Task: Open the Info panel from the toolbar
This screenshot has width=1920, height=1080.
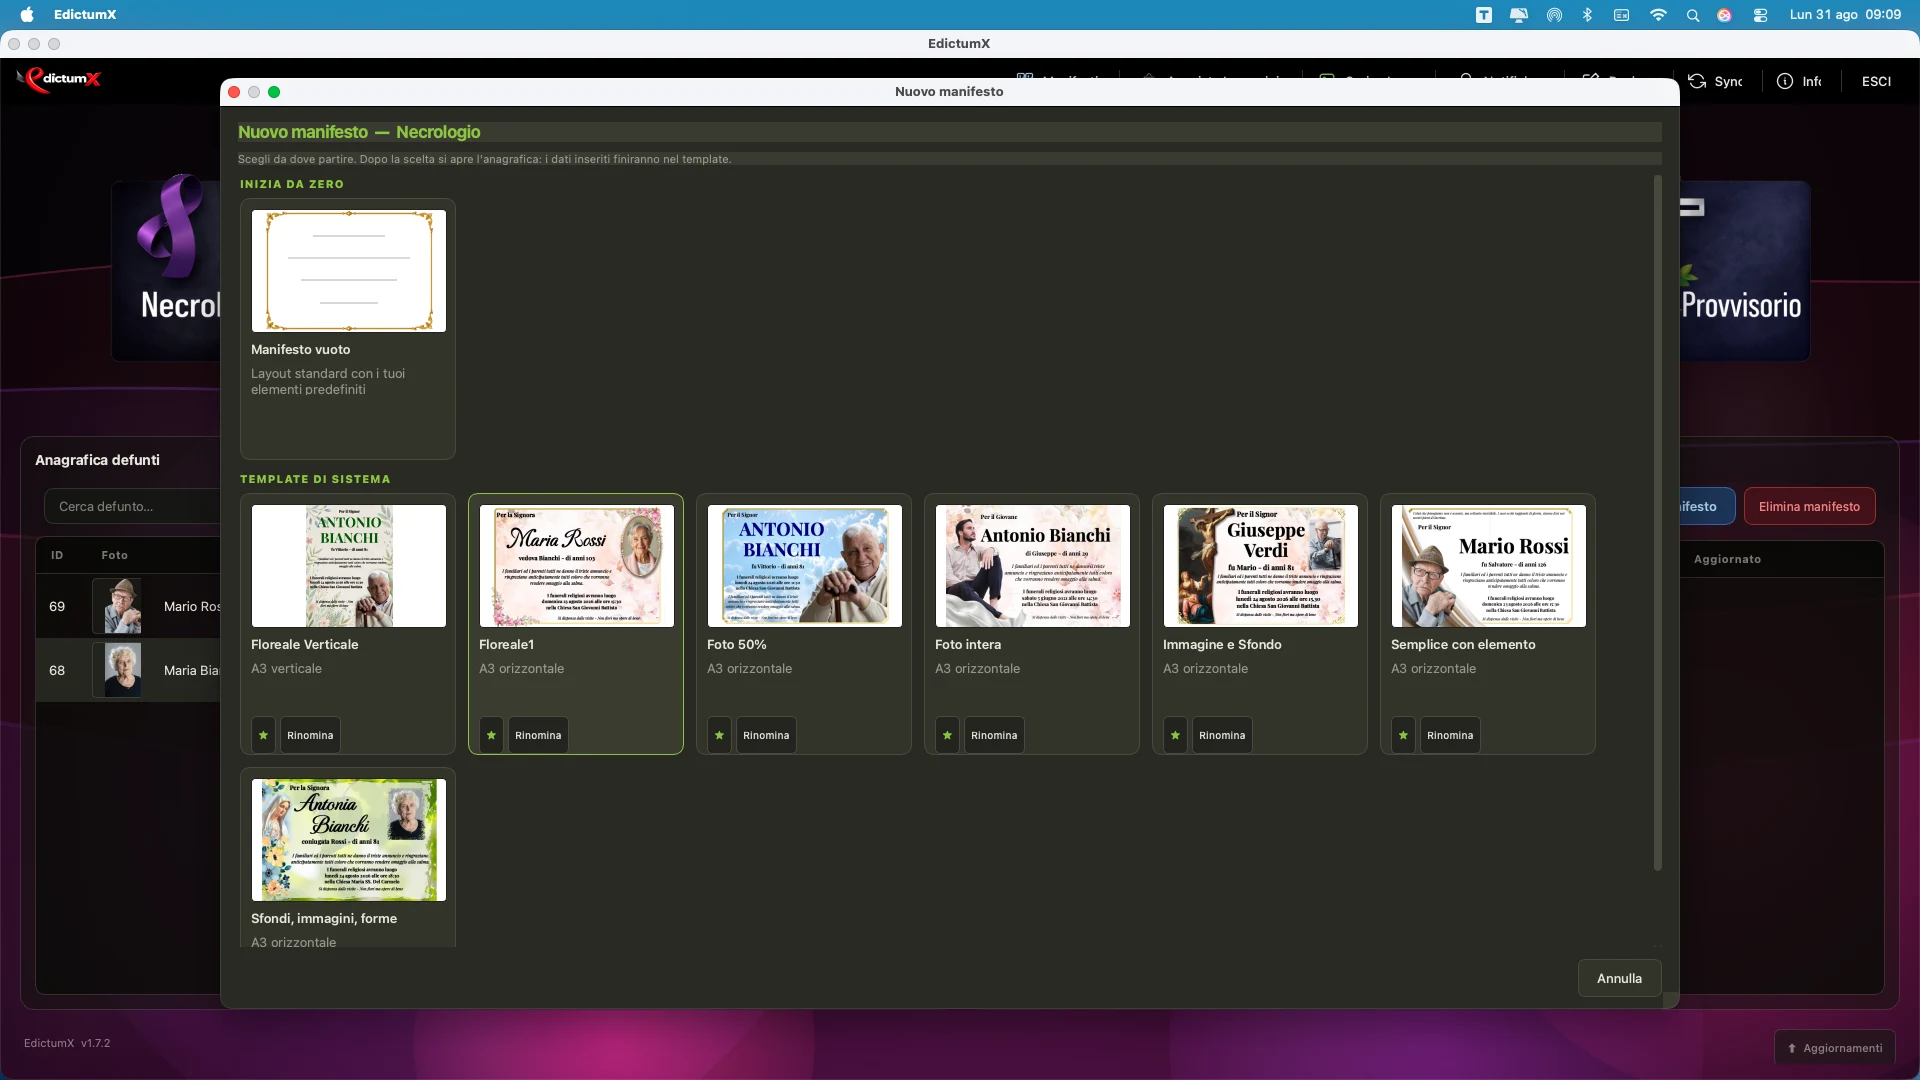Action: (x=1799, y=81)
